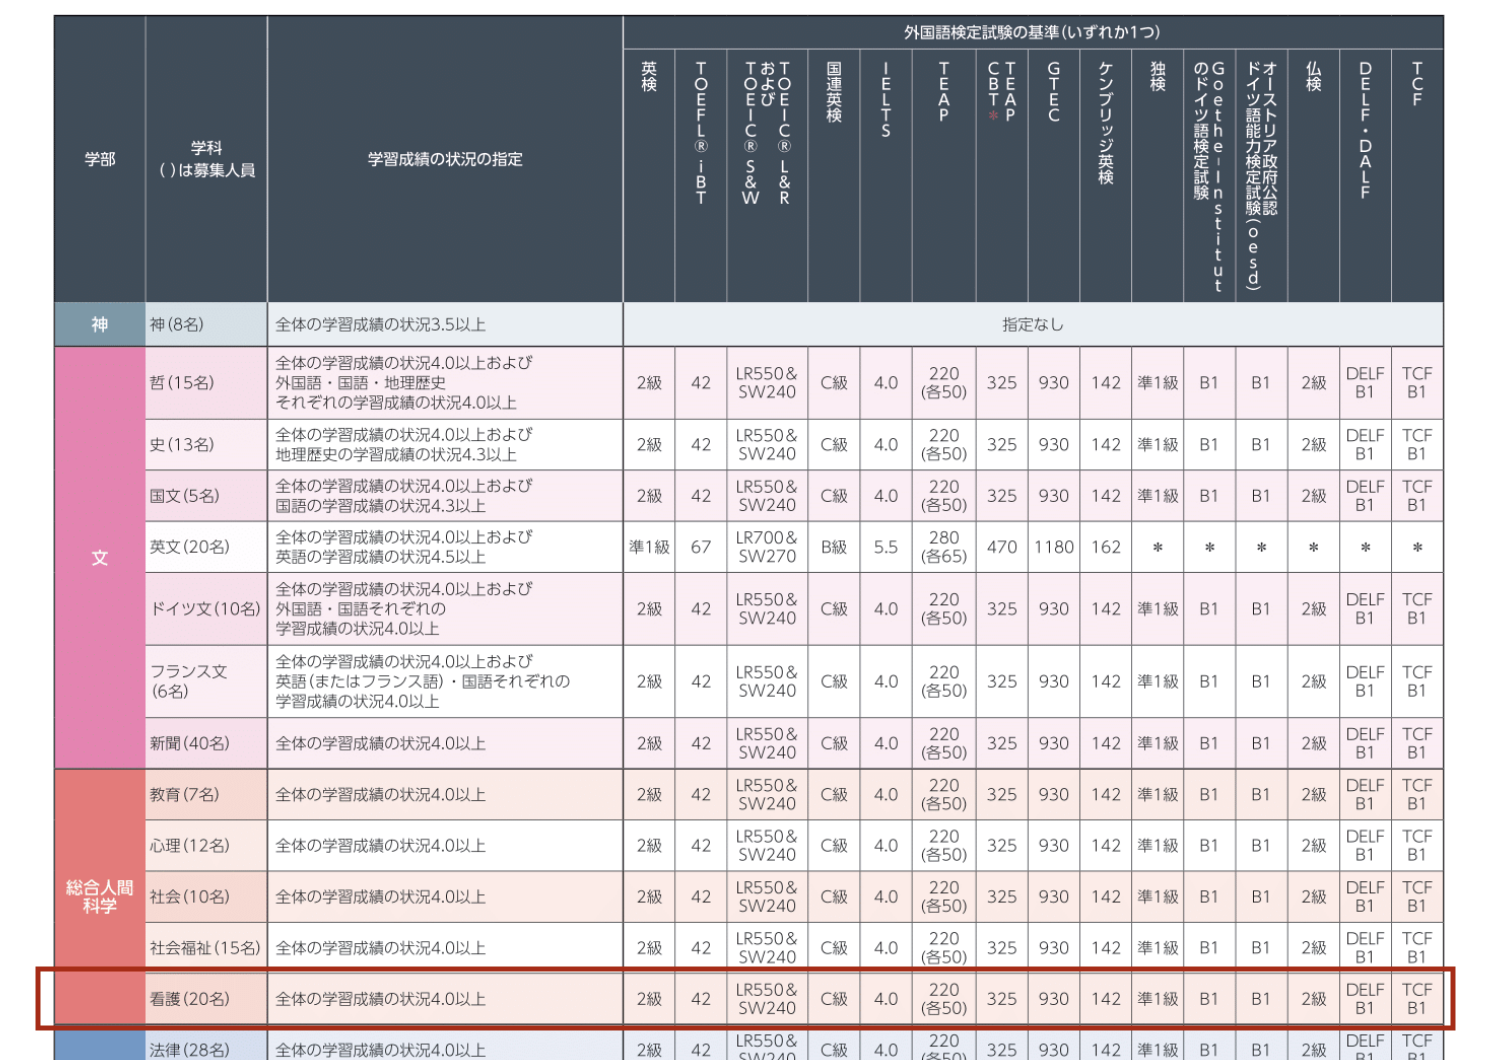Click the pink 文 faculty cell
Screen dimensions: 1510x1060
point(100,558)
